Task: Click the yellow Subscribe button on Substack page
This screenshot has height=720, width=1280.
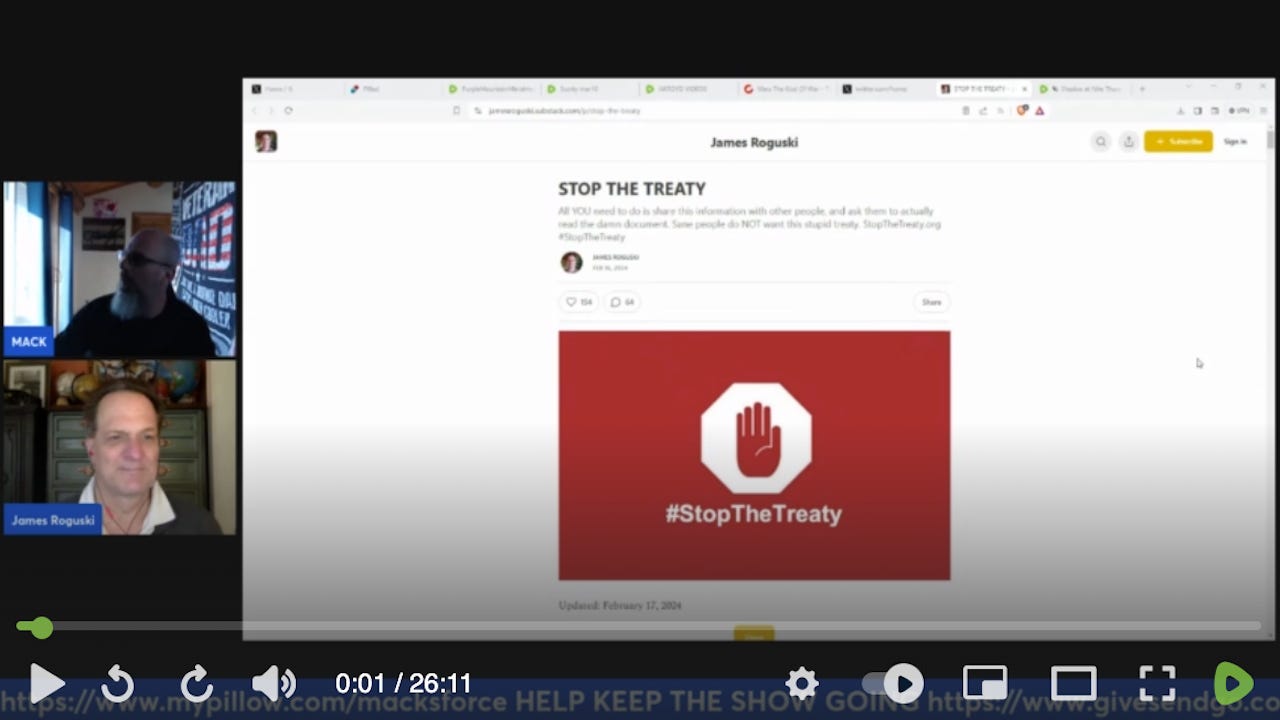Action: (1178, 142)
